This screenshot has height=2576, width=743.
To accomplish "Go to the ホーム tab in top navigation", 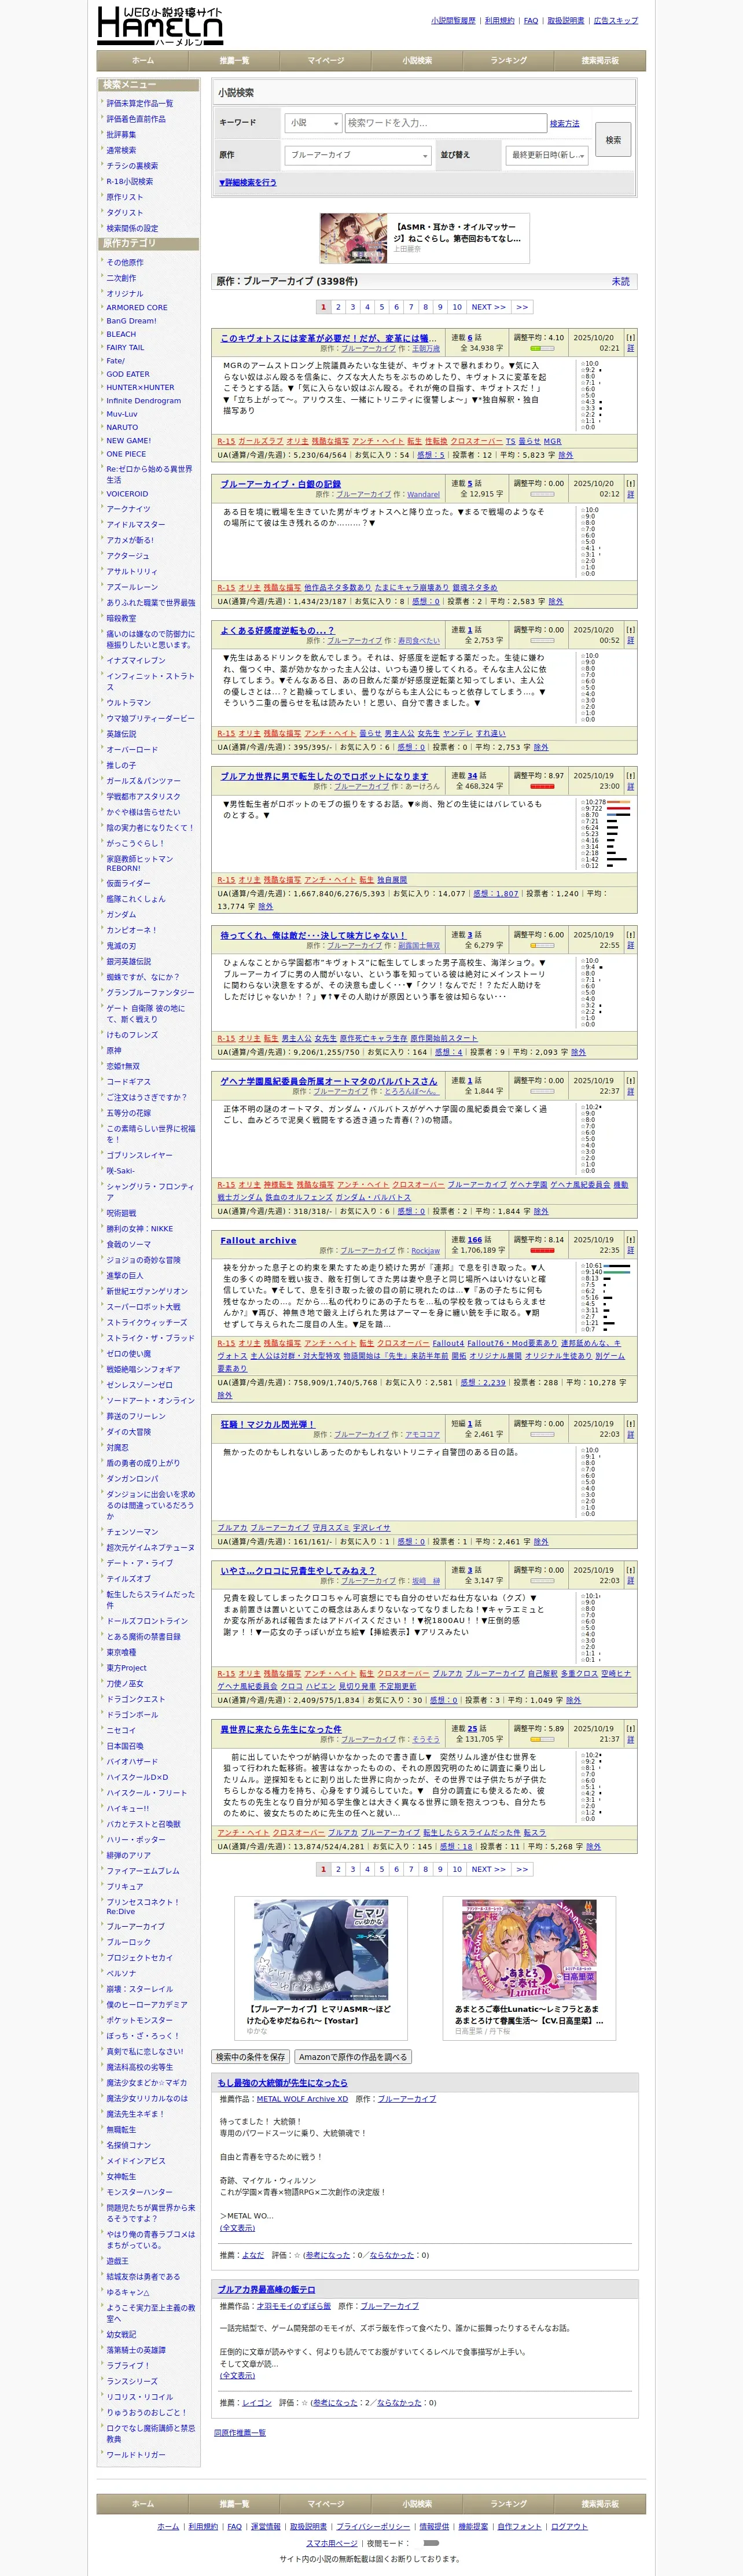I will [x=143, y=61].
